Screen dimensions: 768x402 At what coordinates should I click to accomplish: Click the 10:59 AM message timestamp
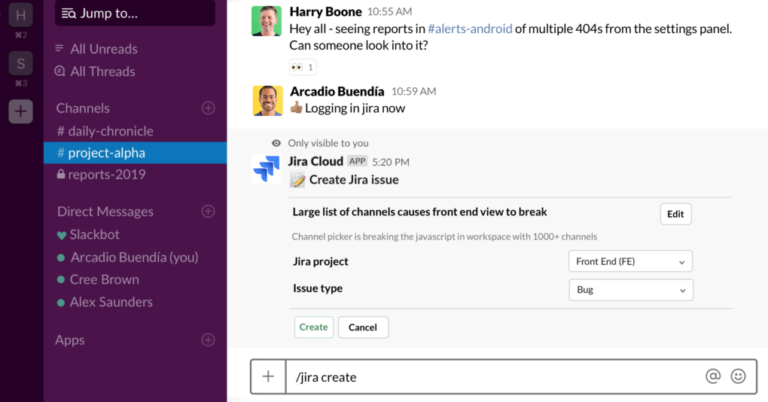pyautogui.click(x=413, y=92)
